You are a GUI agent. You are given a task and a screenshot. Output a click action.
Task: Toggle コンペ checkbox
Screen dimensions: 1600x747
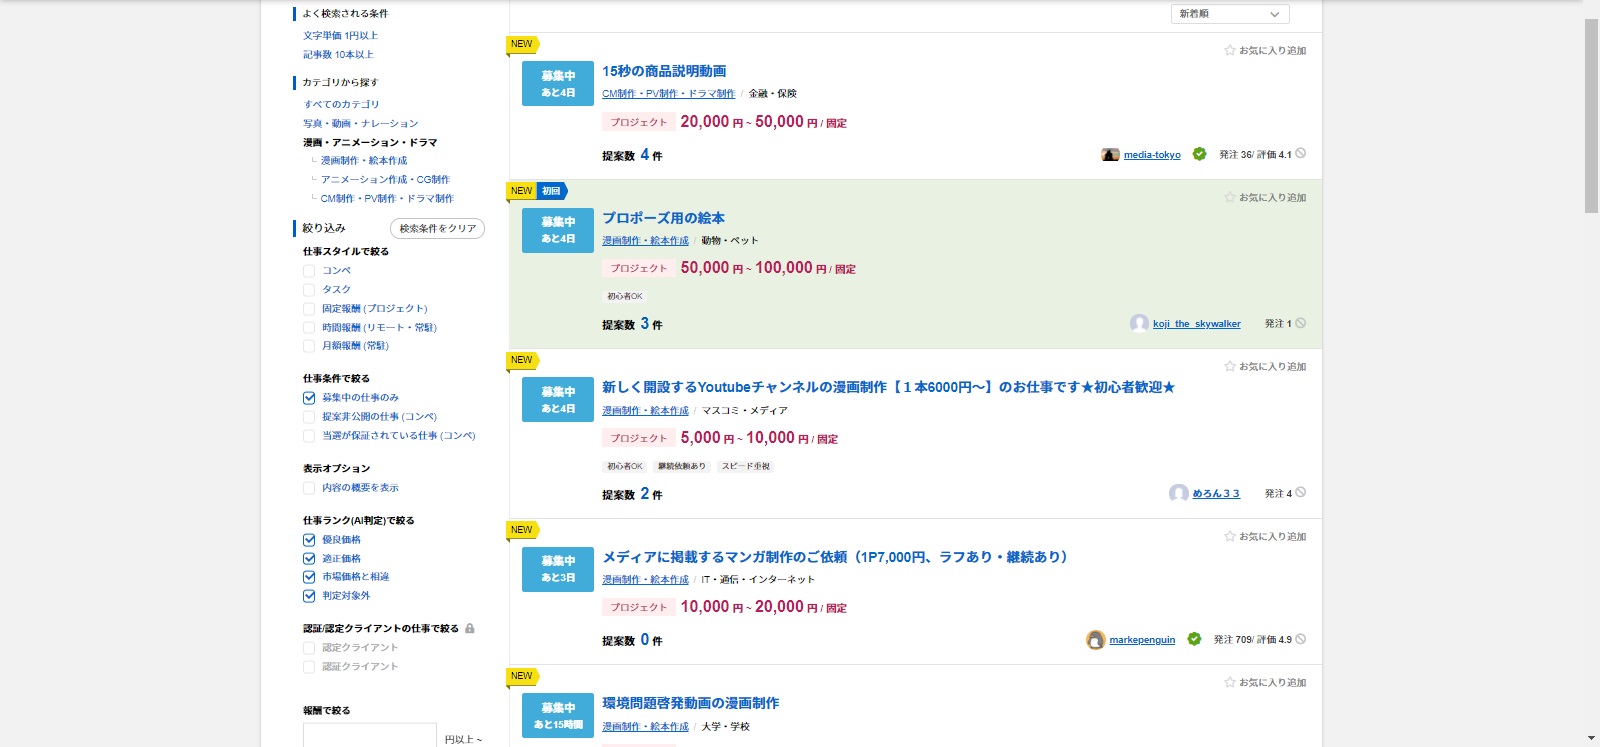[309, 271]
